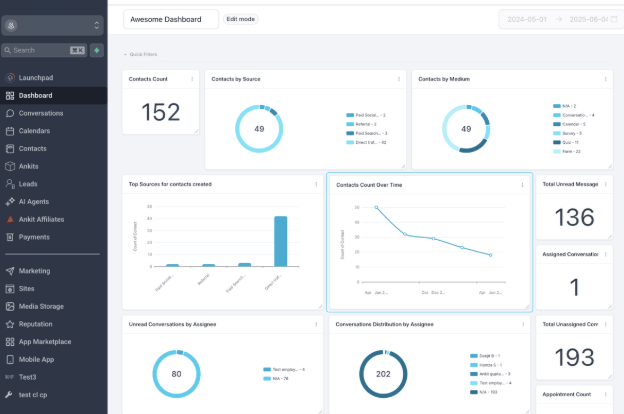624x414 pixels.
Task: Open Contacts Count Over Time options menu
Action: point(522,185)
